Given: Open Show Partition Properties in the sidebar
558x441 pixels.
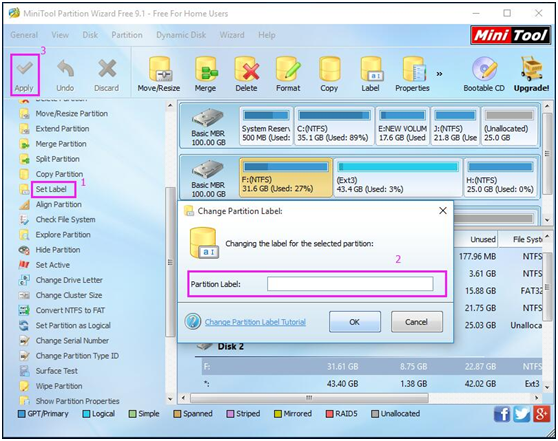Looking at the screenshot, I should pos(77,401).
